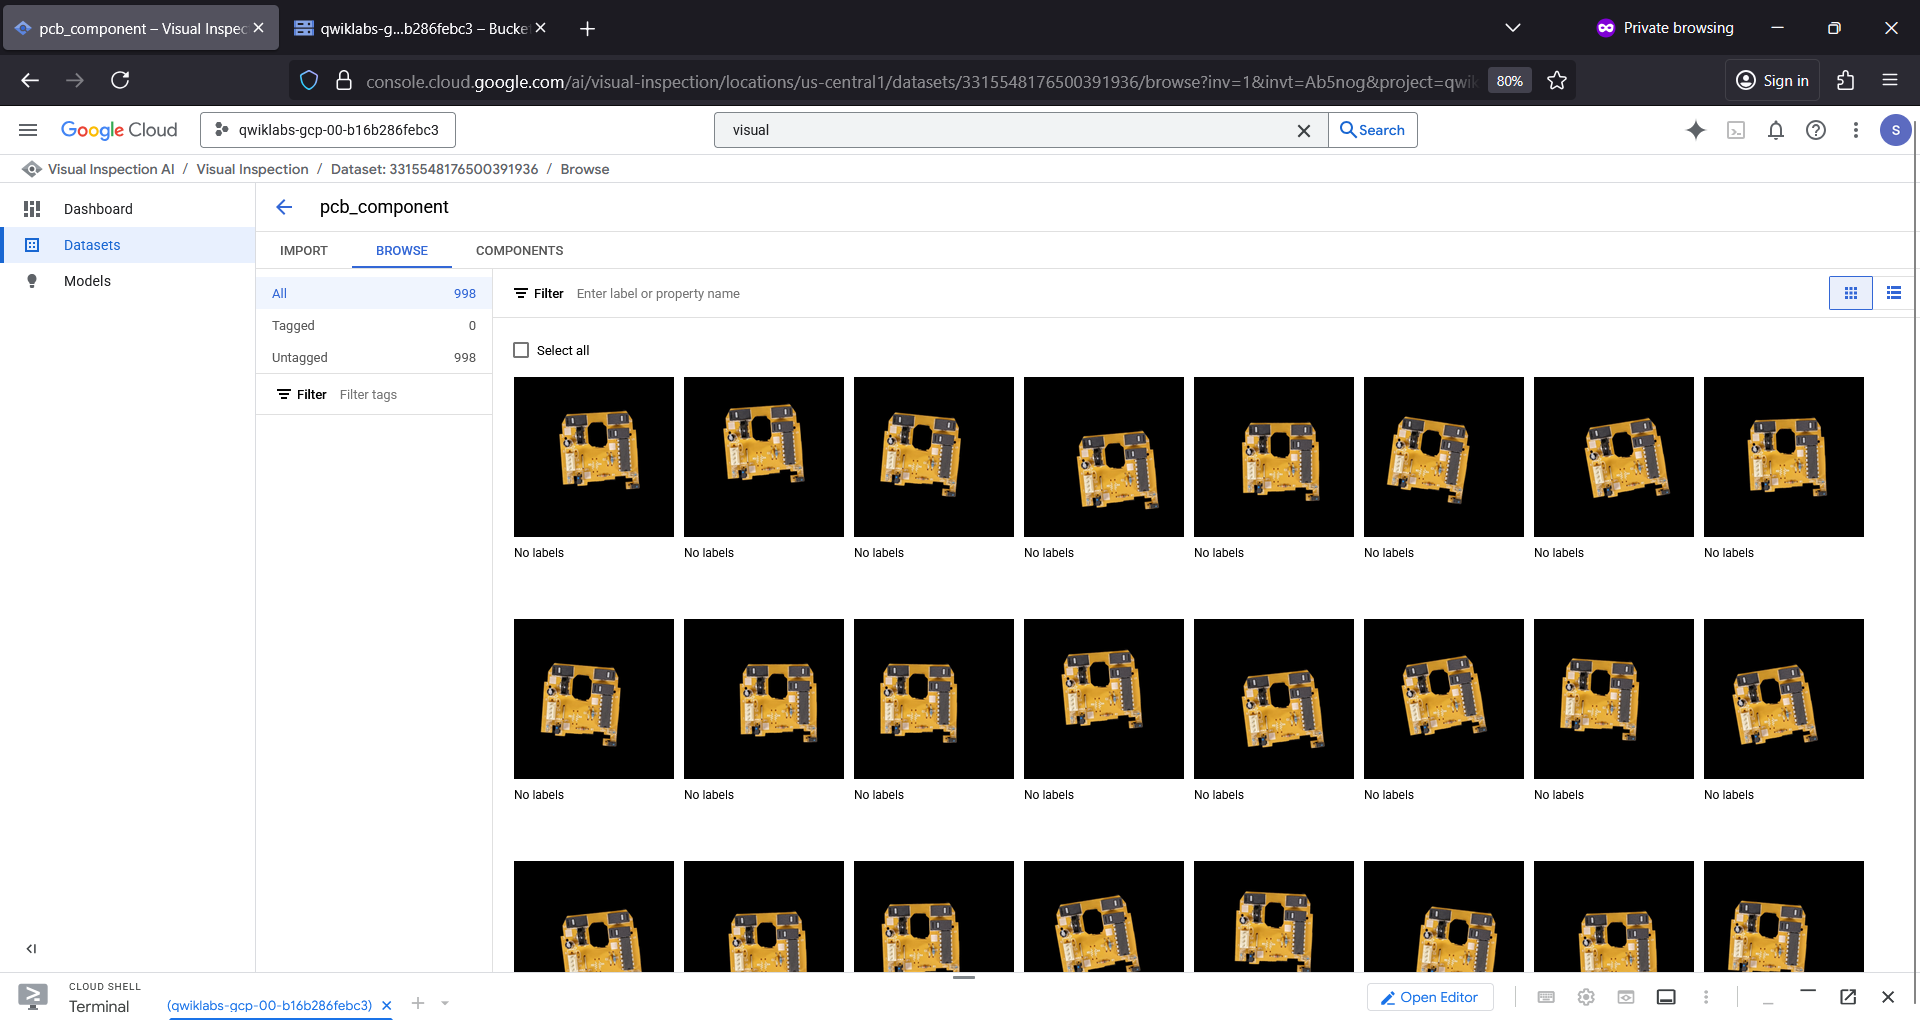Viewport: 1920px width, 1020px height.
Task: Toggle Cloud Shell terminal layout icon
Action: [x=1666, y=997]
